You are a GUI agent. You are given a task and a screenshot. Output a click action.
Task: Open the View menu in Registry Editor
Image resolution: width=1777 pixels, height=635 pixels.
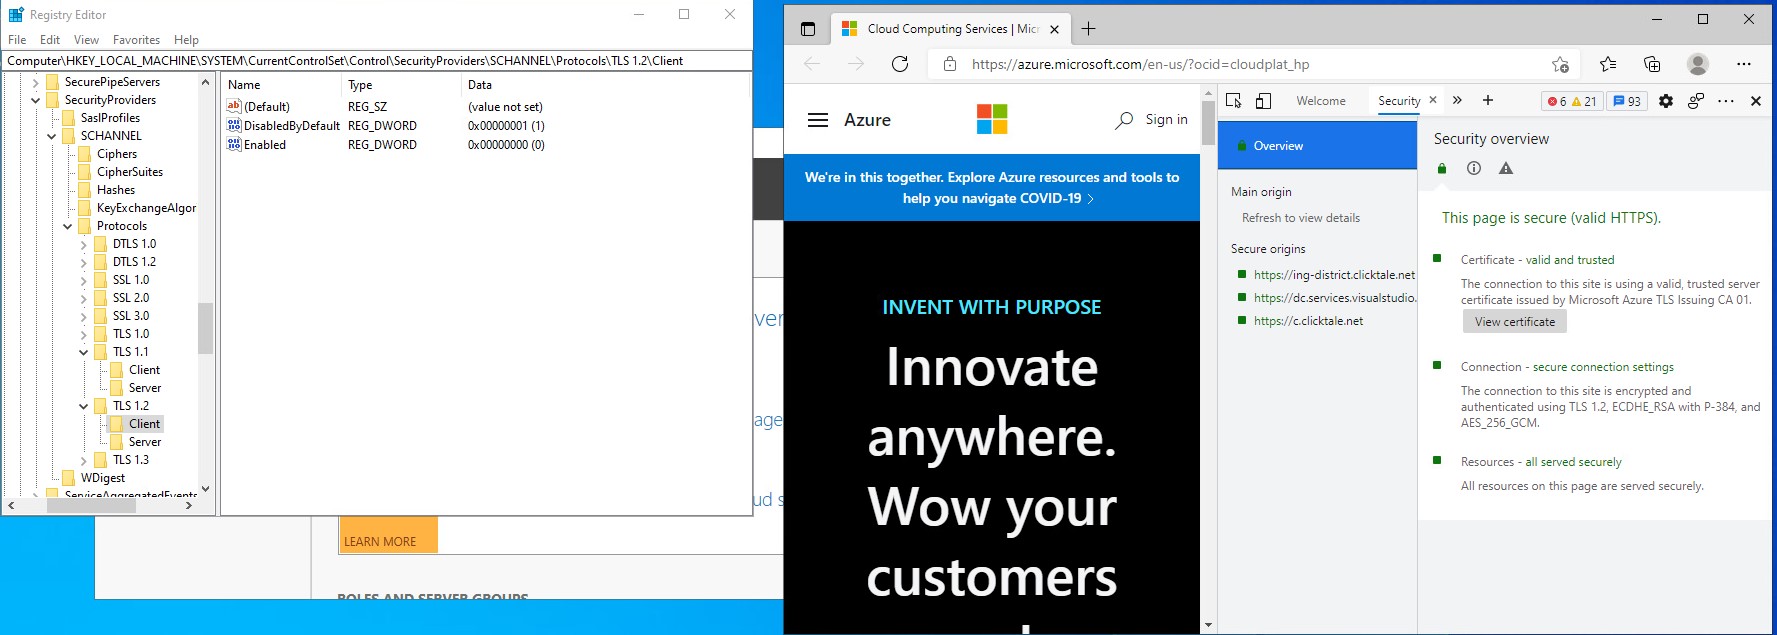pos(86,40)
